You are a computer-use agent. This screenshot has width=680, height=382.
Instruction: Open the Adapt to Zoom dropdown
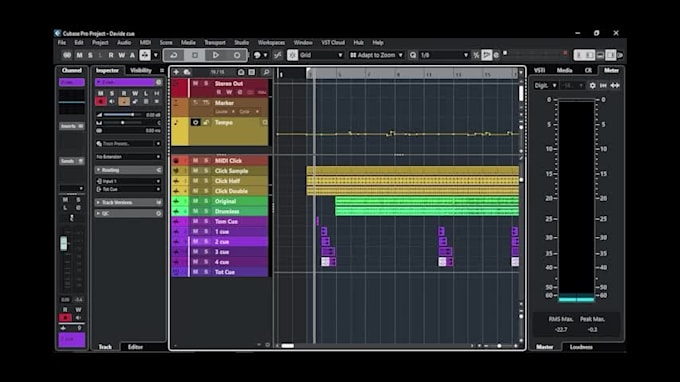tap(376, 55)
